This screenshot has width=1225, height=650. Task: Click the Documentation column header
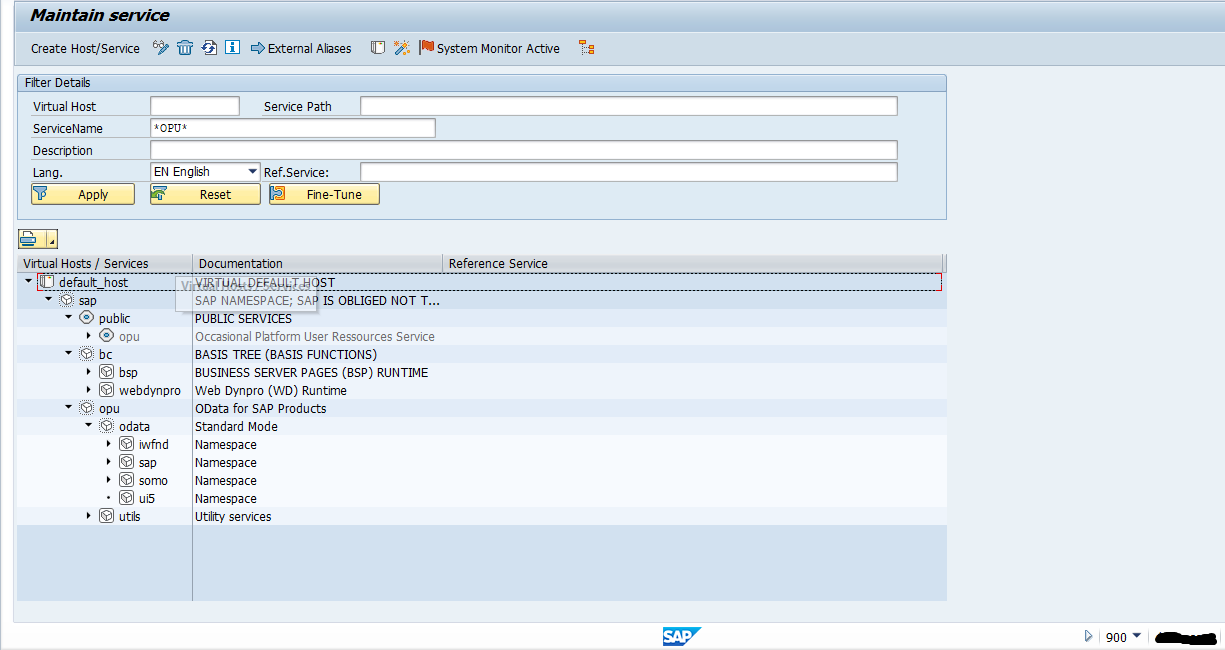[x=318, y=263]
